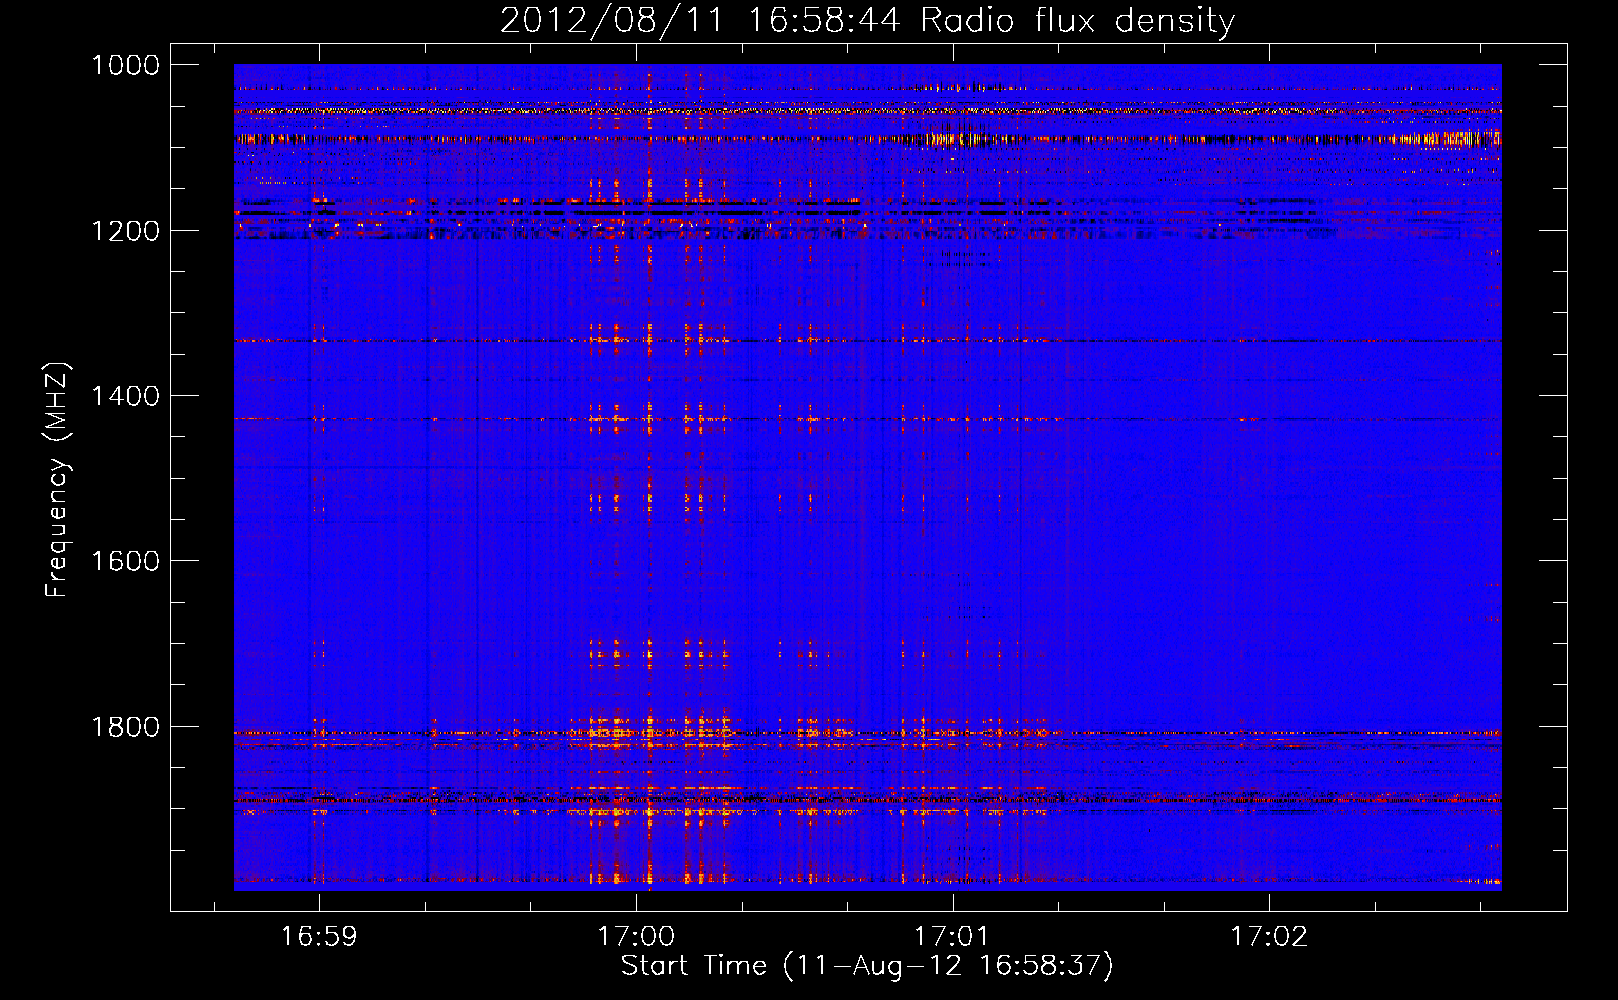Screen dimensions: 1618x1000
Task: Select the 1400 frequency axis label
Action: click(125, 396)
